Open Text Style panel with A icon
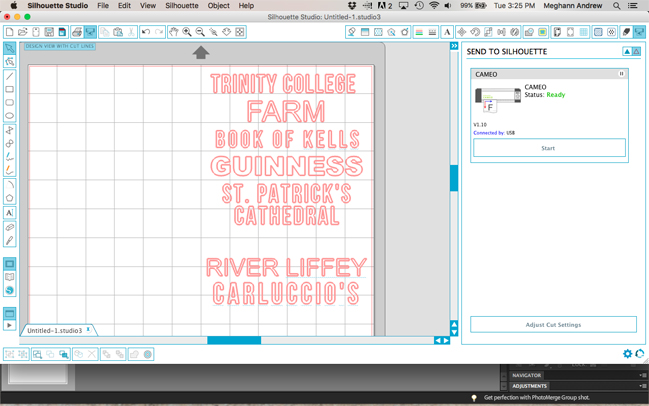Viewport: 649px width, 406px height. coord(447,32)
